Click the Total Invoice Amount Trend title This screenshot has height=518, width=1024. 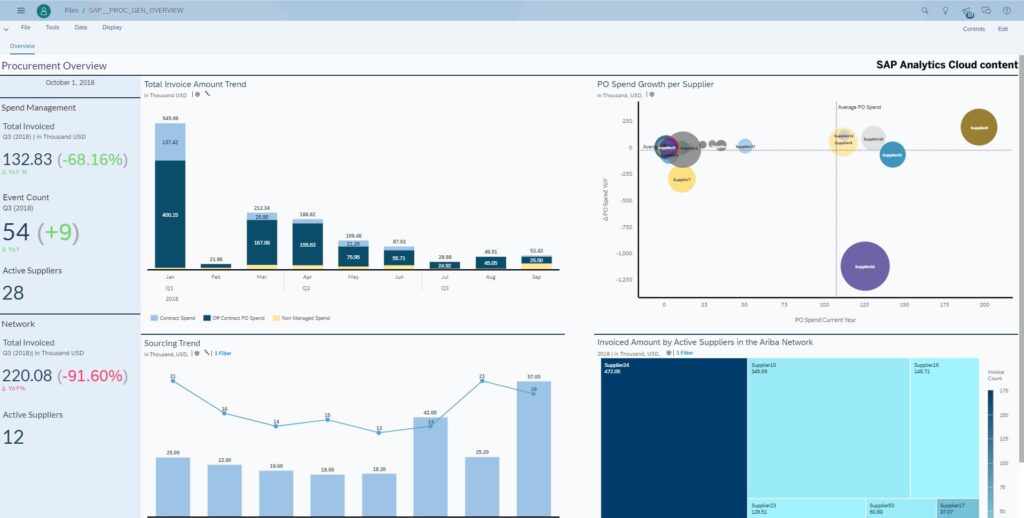pyautogui.click(x=195, y=84)
